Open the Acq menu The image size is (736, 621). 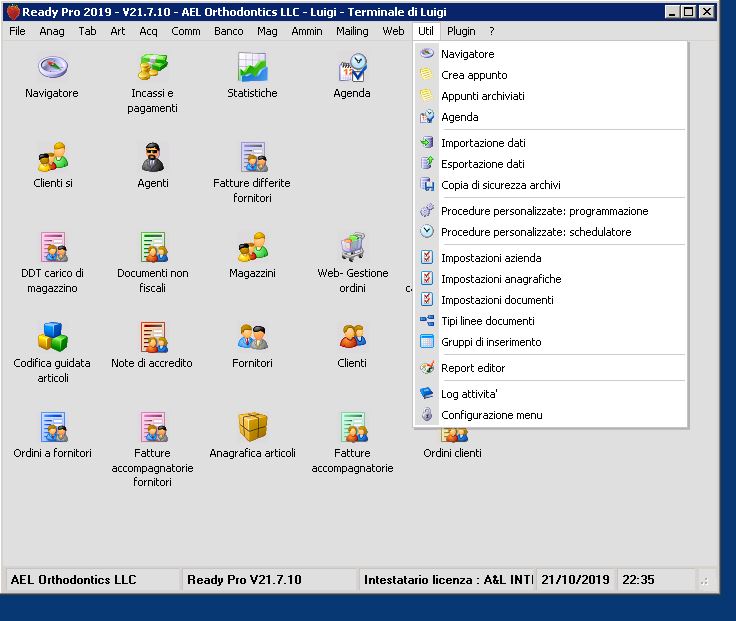point(148,31)
